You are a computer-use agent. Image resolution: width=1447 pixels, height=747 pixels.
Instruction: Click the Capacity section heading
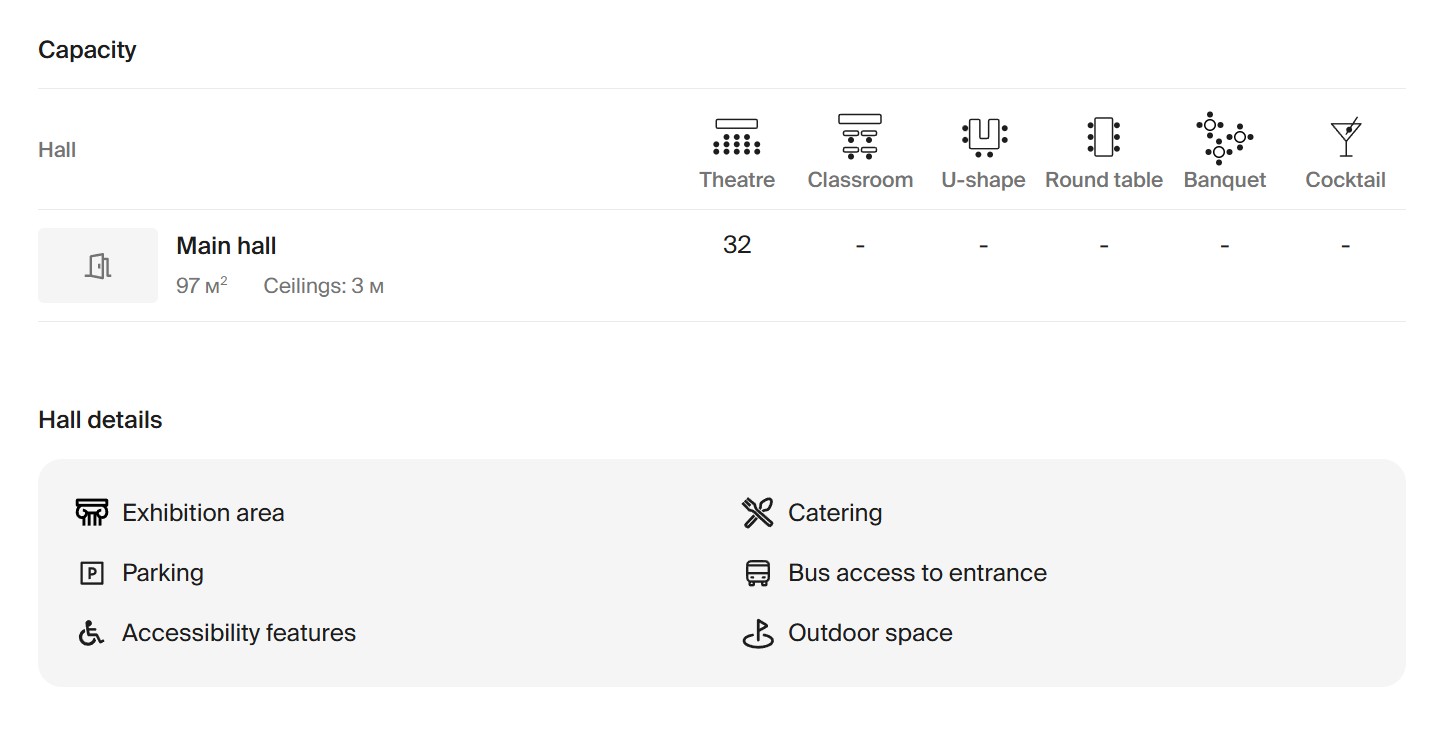tap(87, 50)
